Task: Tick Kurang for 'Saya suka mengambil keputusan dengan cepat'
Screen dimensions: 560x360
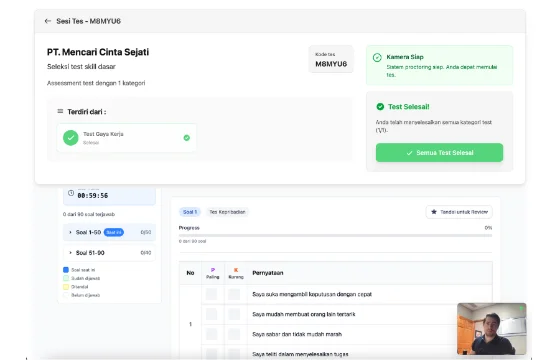Action: (x=234, y=294)
